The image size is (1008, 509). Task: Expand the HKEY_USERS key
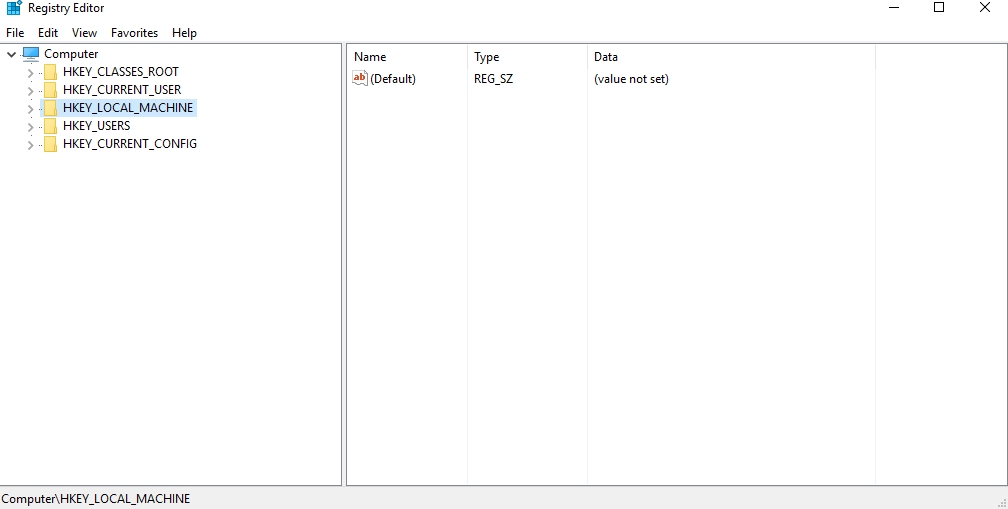click(30, 127)
